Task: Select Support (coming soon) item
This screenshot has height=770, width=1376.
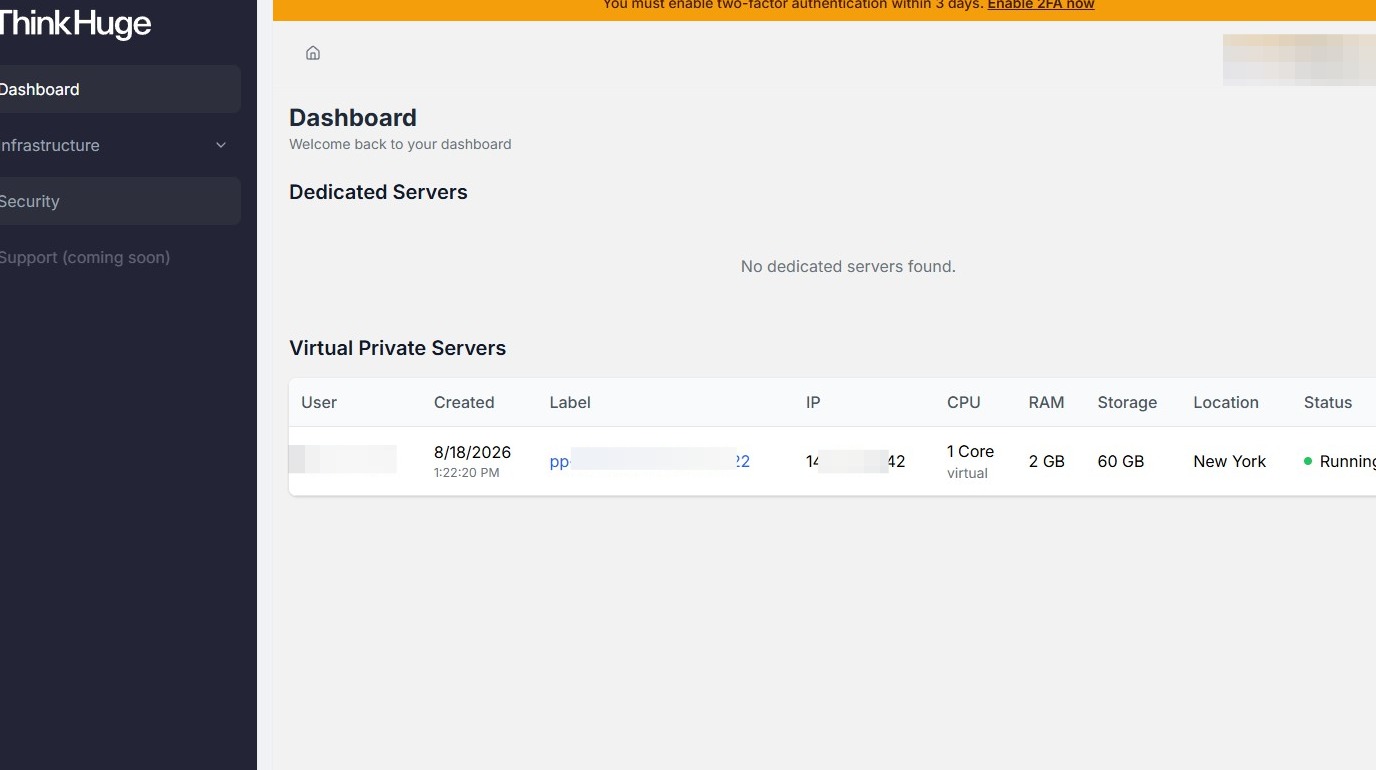Action: (84, 257)
